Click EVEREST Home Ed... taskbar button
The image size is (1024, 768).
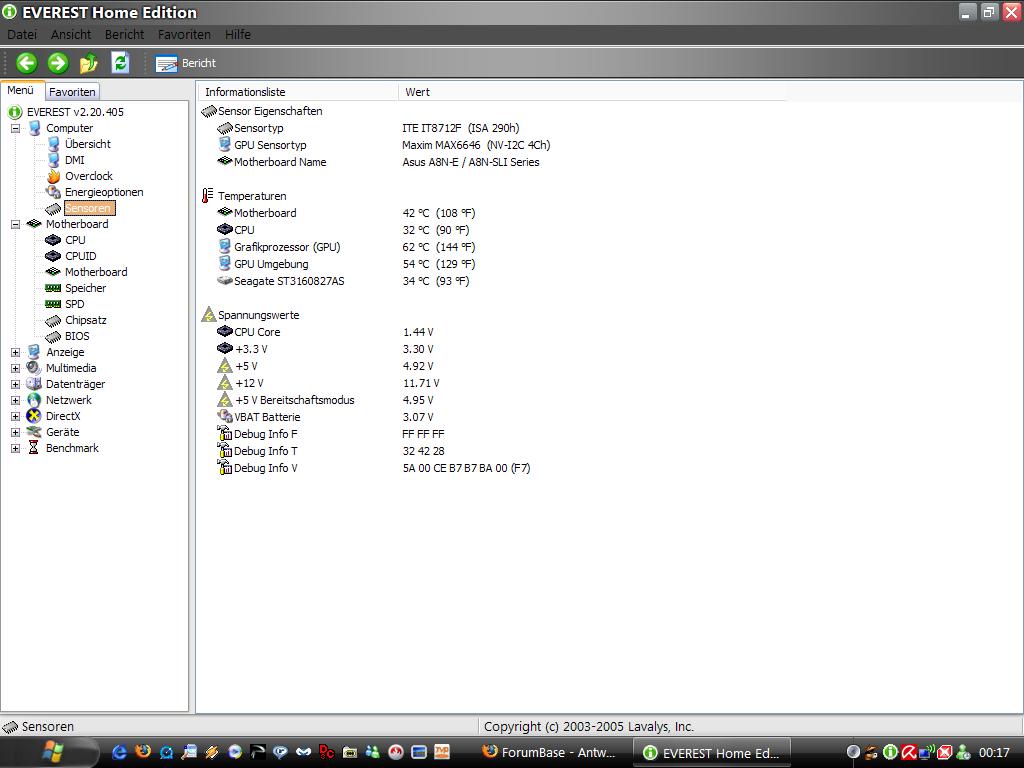point(712,753)
